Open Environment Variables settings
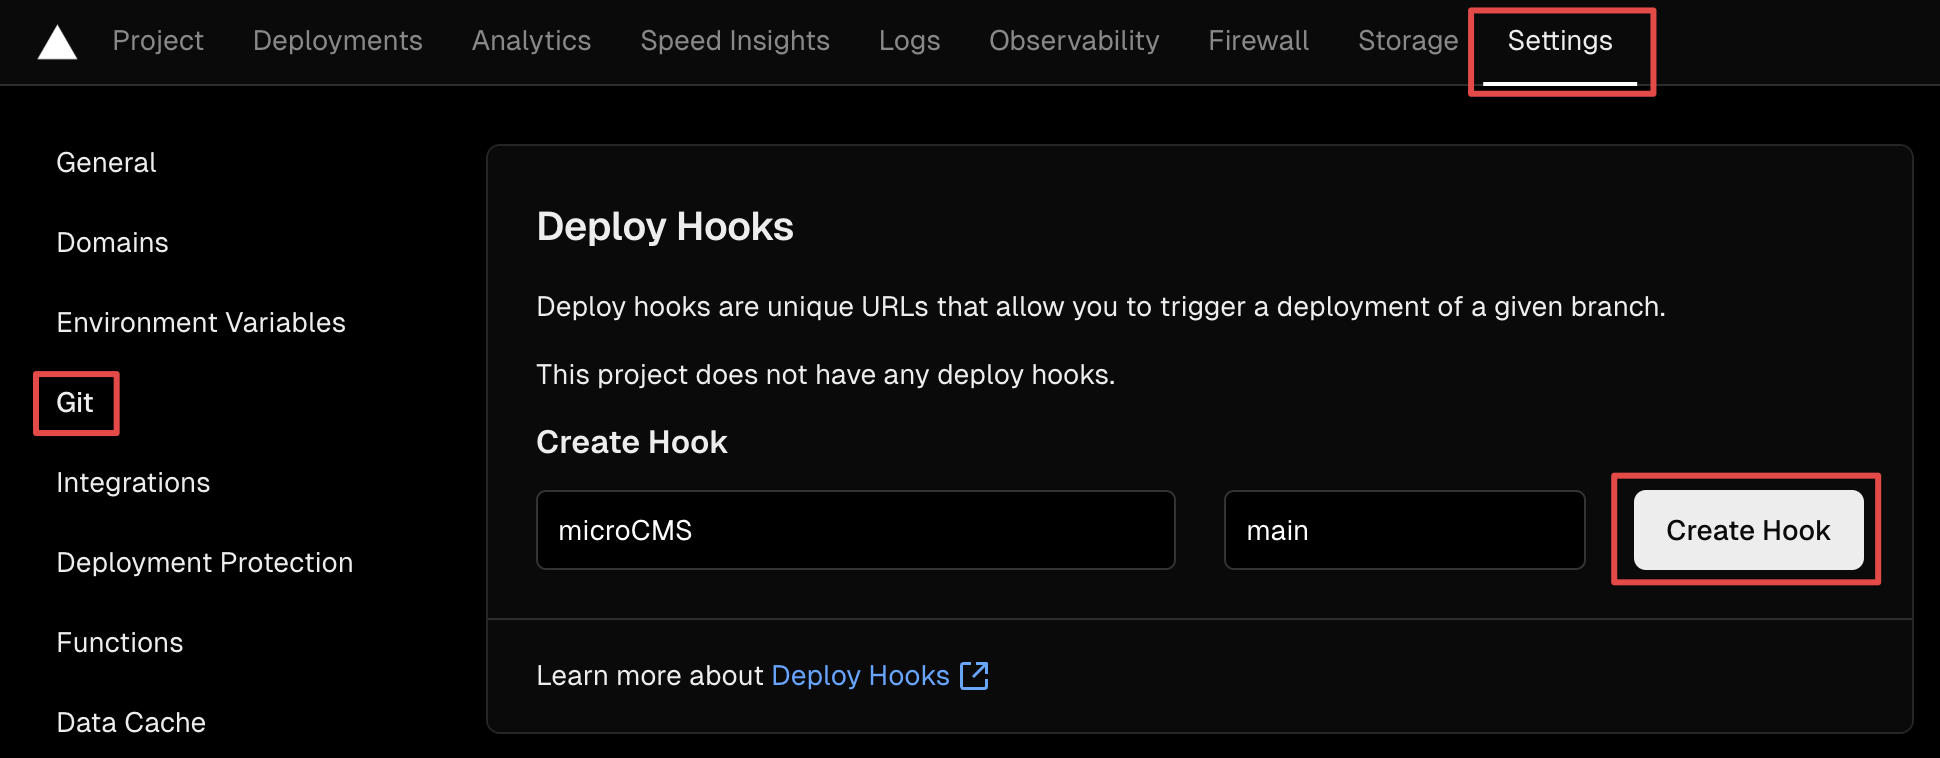Viewport: 1940px width, 758px height. point(201,323)
